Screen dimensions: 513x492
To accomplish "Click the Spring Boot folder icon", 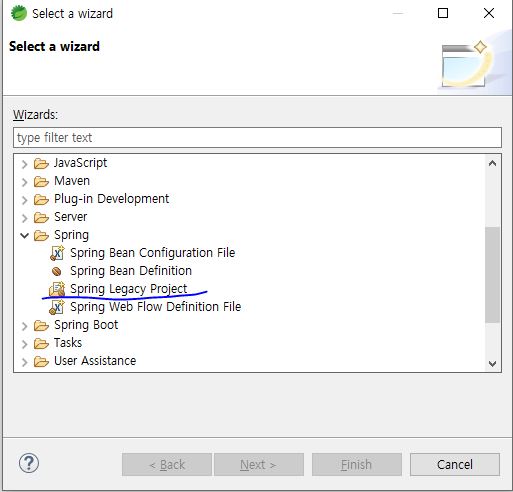I will pyautogui.click(x=41, y=325).
